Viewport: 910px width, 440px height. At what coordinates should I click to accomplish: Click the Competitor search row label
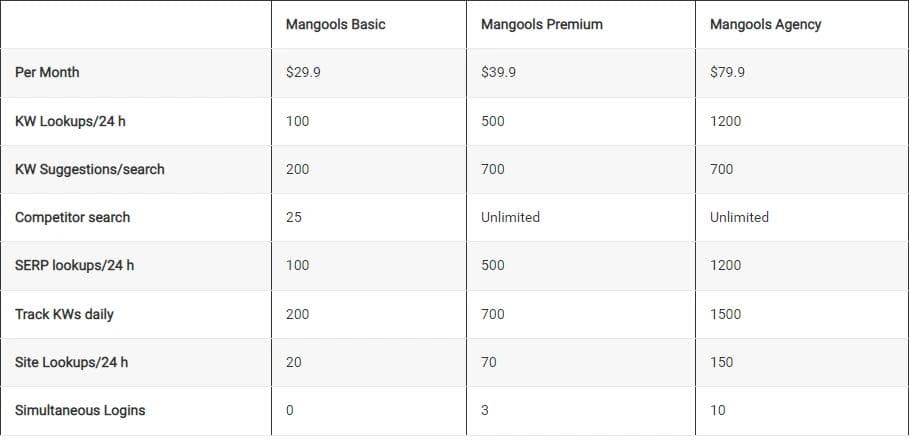pyautogui.click(x=72, y=217)
